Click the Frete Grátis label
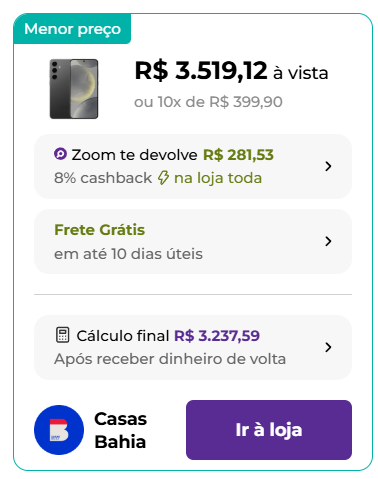 (x=99, y=230)
